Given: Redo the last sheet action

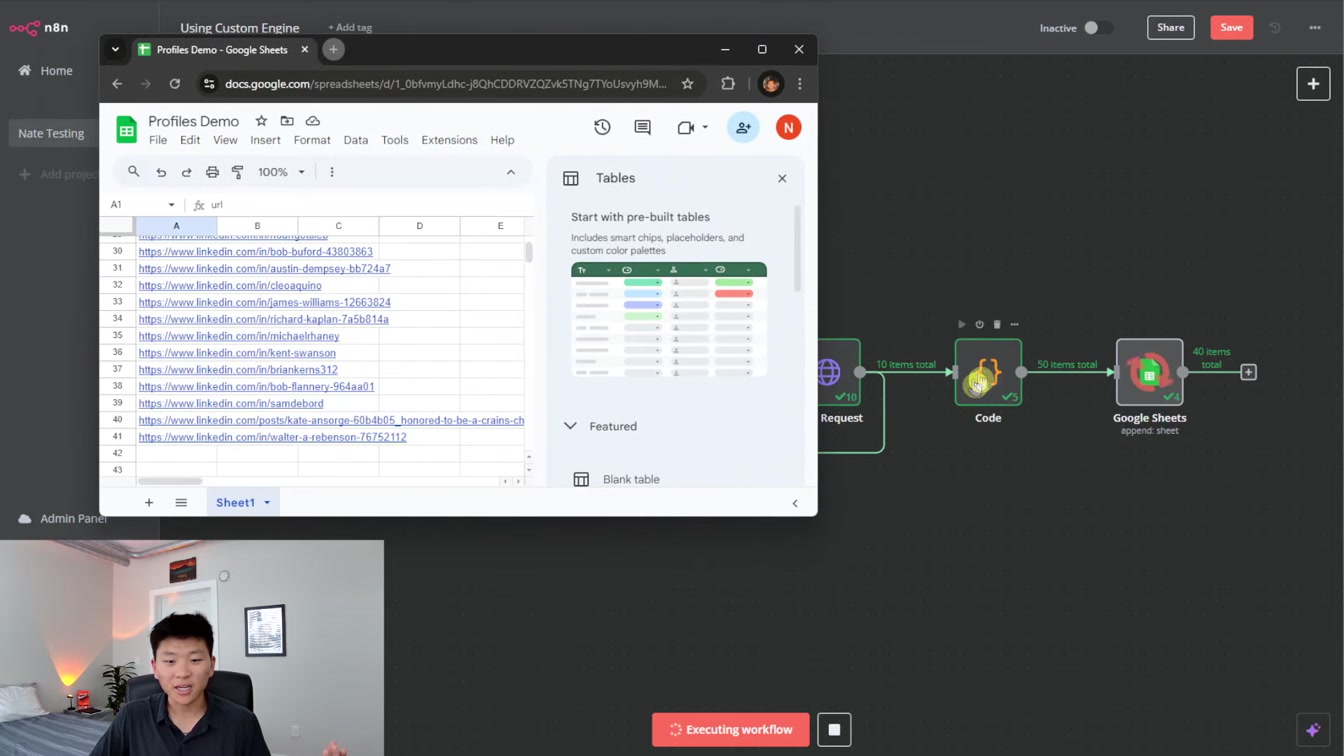Looking at the screenshot, I should [x=186, y=172].
